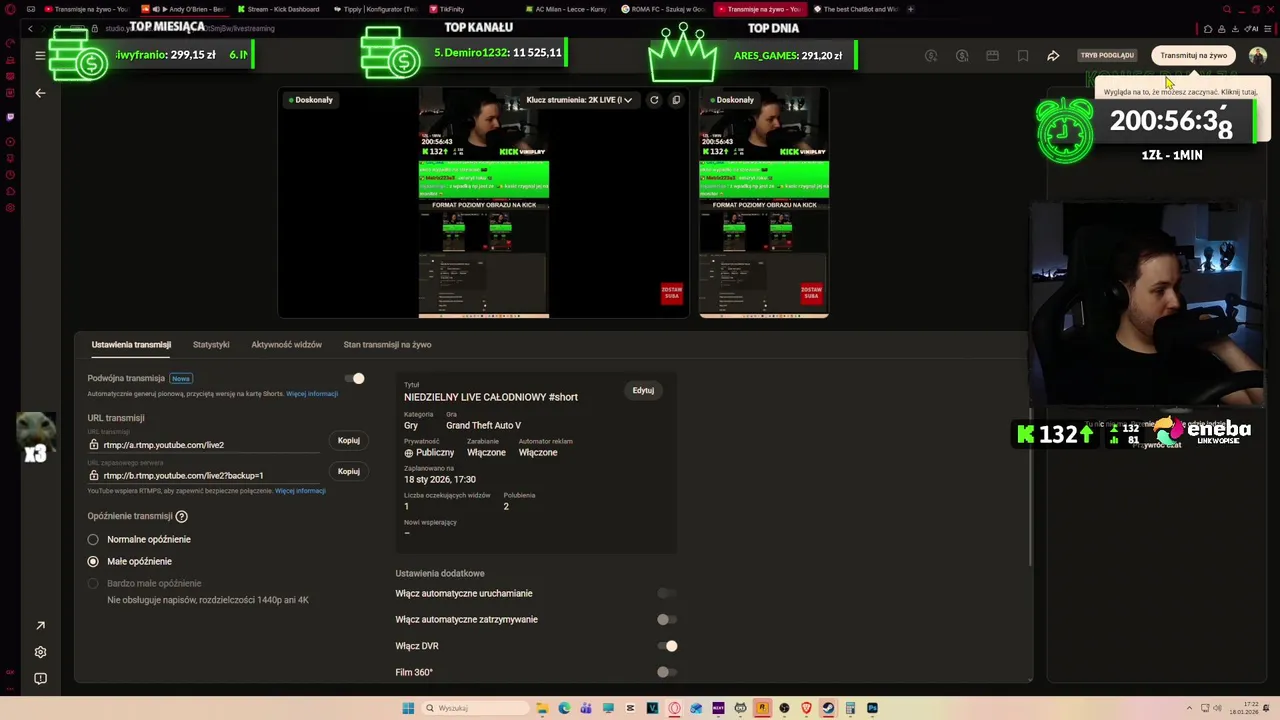Click the horizontal stream preview thumbnail
Viewport: 1280px width, 720px height.
(483, 203)
